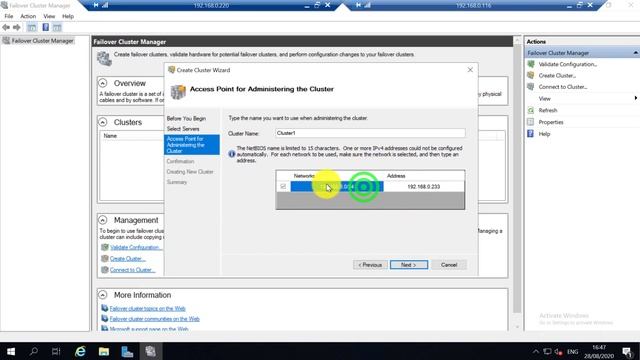This screenshot has height=360, width=640.
Task: Open the Help menu
Action: coord(68,16)
